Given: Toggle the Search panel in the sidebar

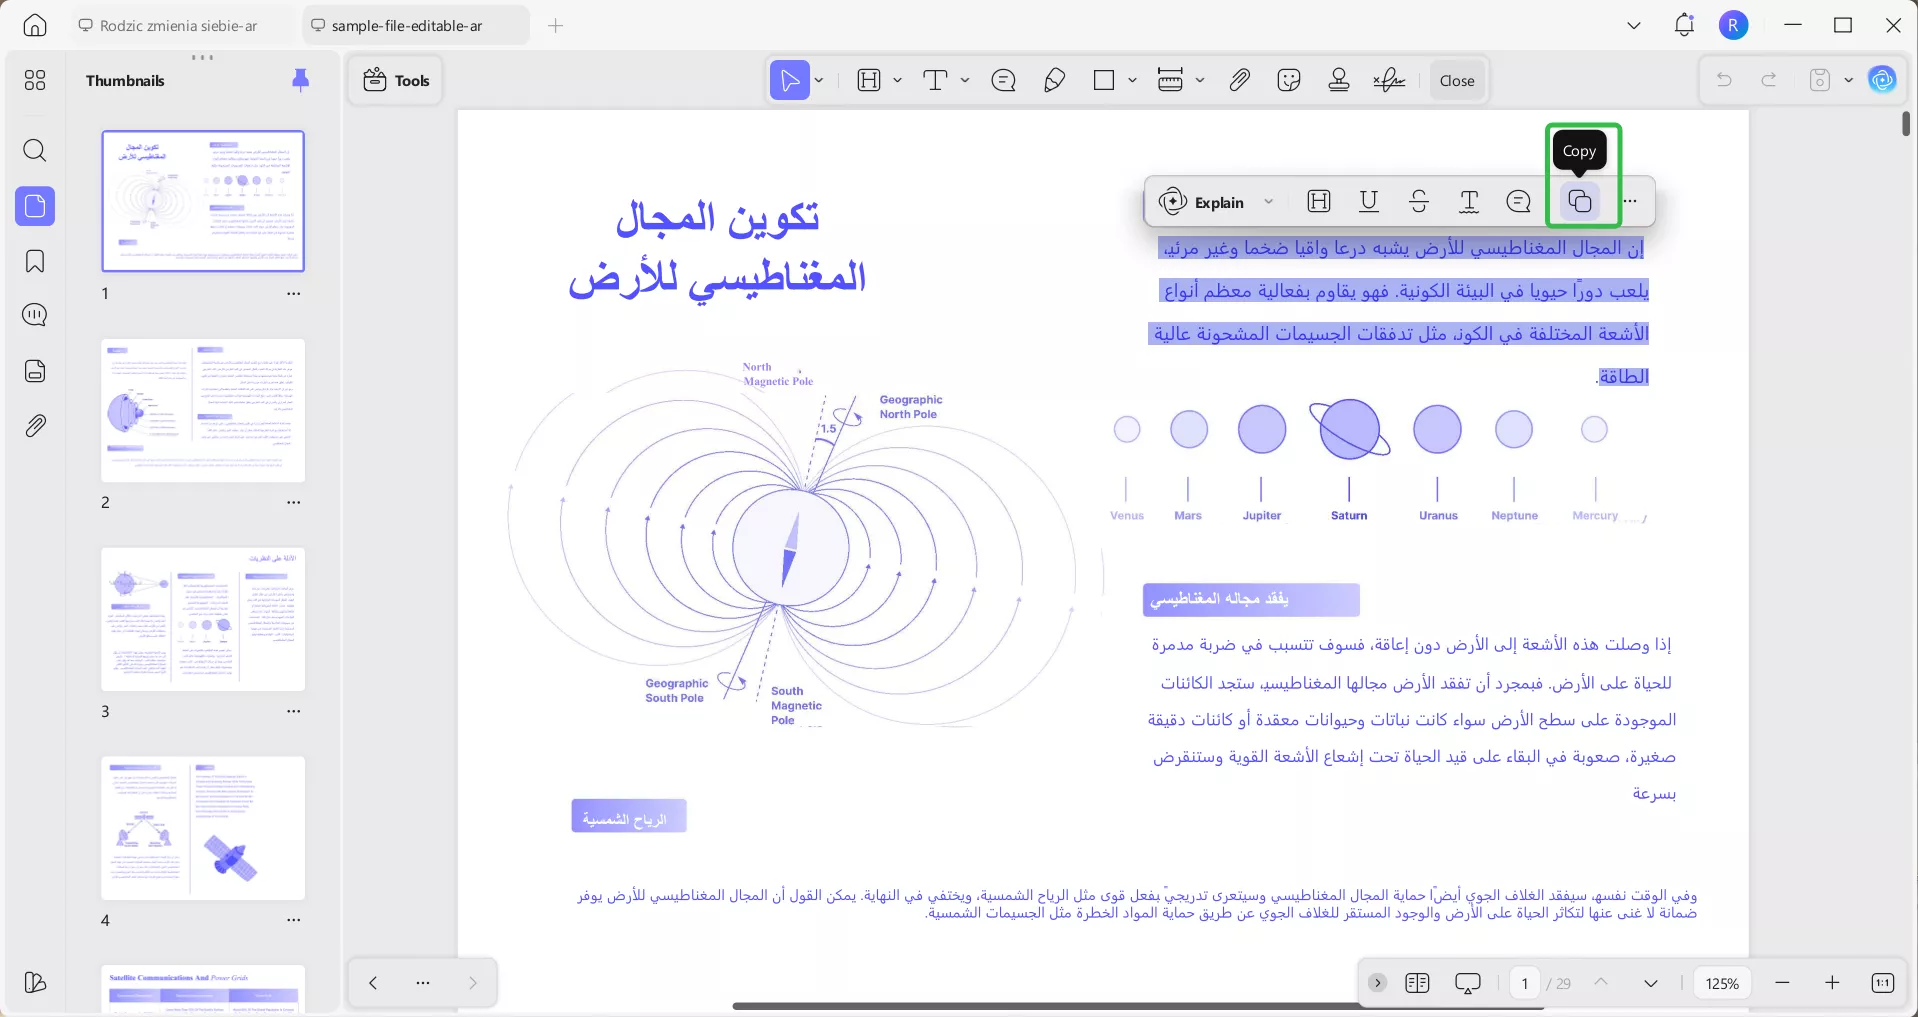Looking at the screenshot, I should coord(34,151).
